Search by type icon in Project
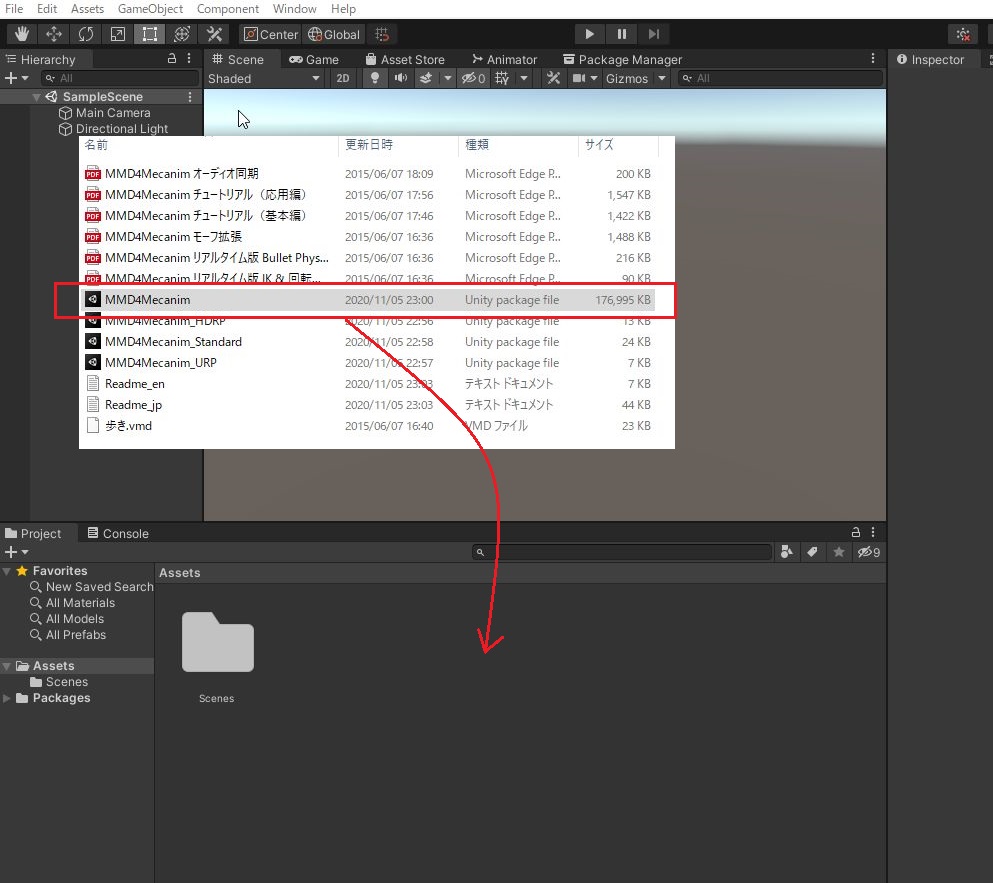Image resolution: width=993 pixels, height=883 pixels. 787,552
